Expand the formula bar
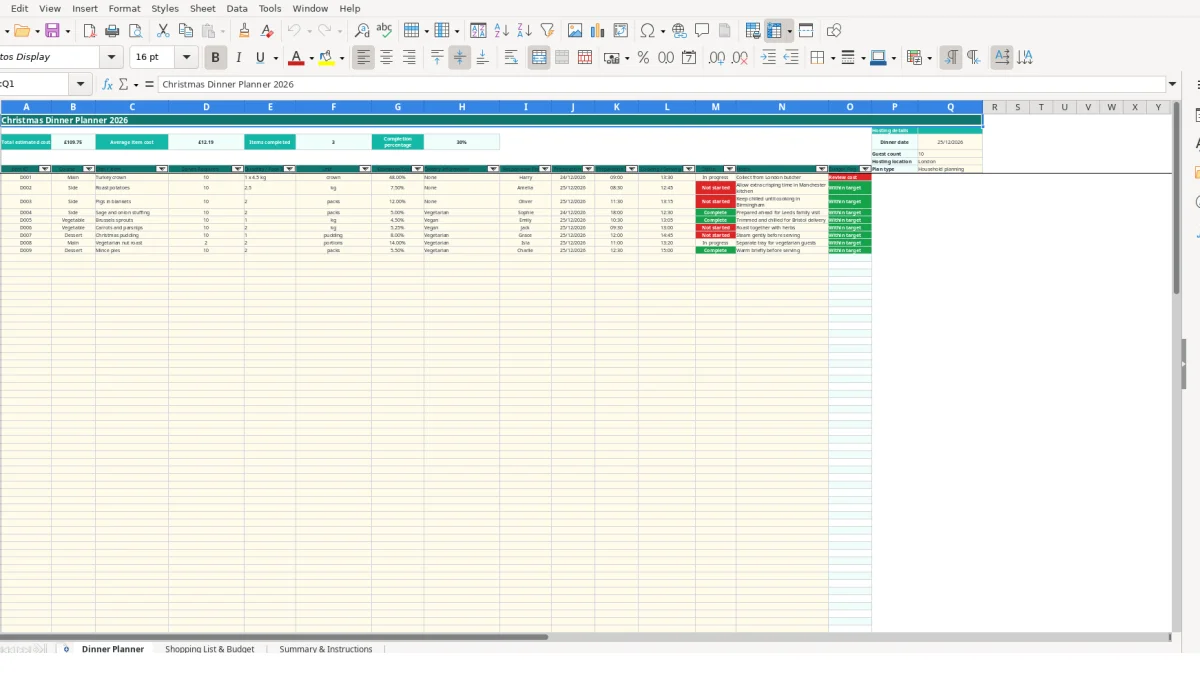1200x675 pixels. (x=1172, y=85)
